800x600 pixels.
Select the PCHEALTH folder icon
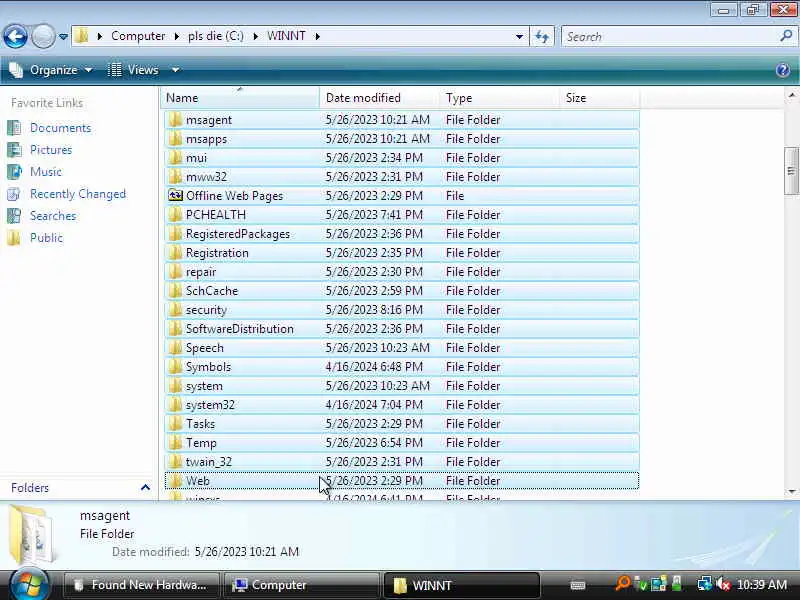[x=175, y=215]
